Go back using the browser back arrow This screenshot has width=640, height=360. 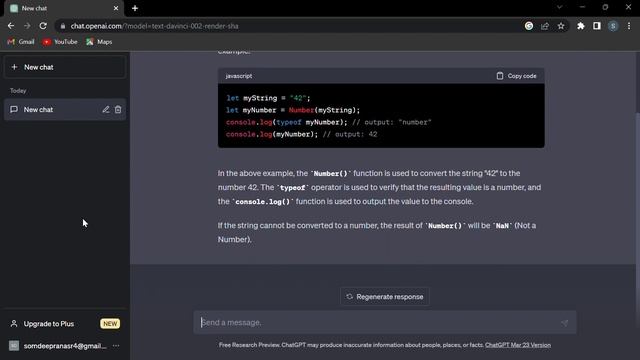pyautogui.click(x=11, y=26)
